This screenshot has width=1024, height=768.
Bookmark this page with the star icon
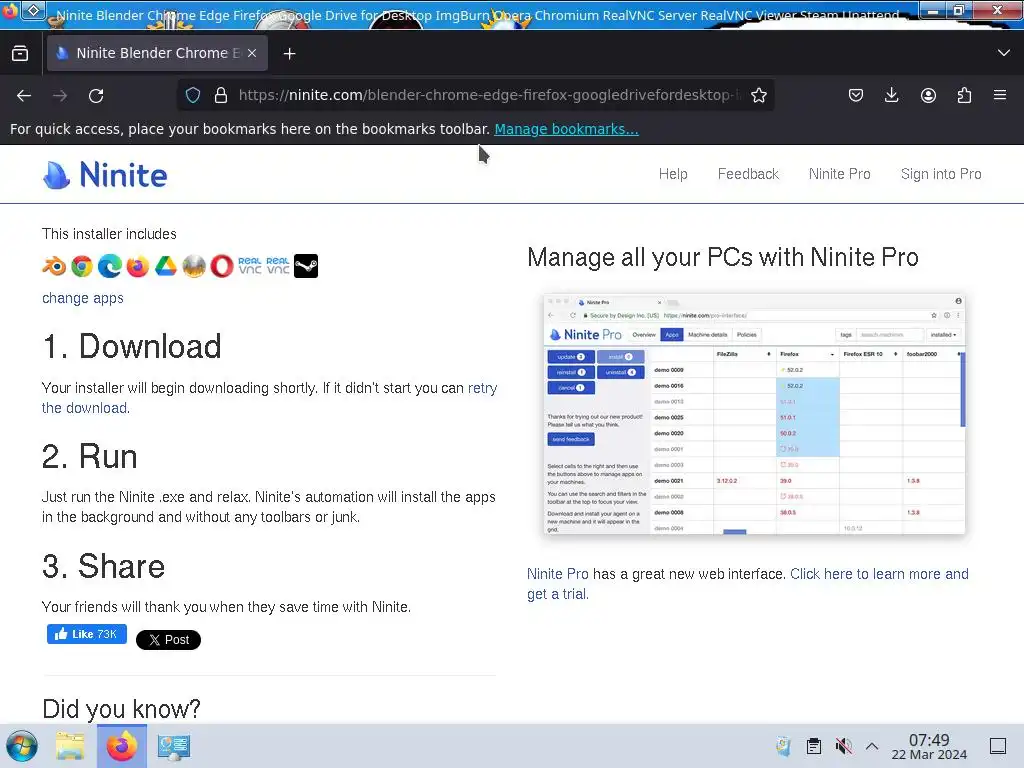click(x=758, y=95)
